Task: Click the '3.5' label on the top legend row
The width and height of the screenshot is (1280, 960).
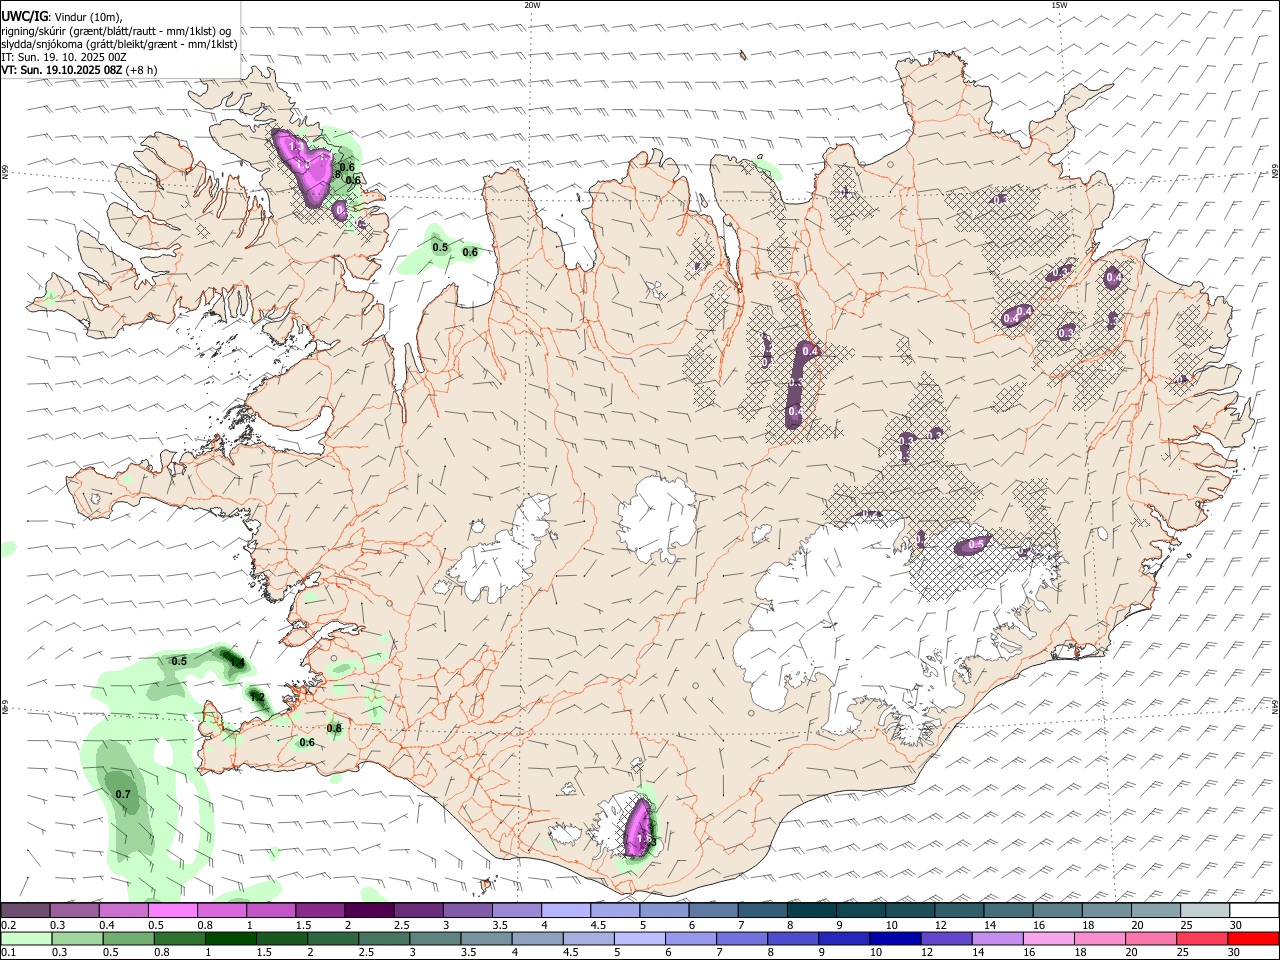Action: pos(500,925)
